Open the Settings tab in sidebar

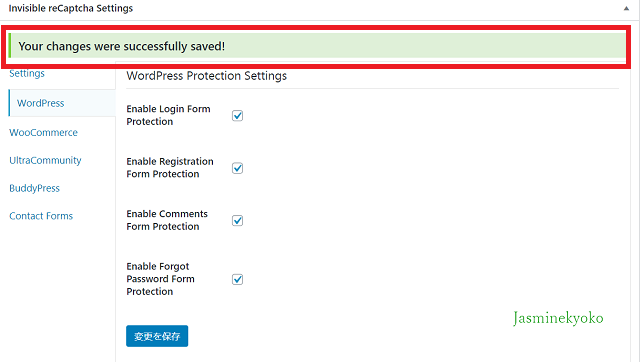click(x=27, y=73)
